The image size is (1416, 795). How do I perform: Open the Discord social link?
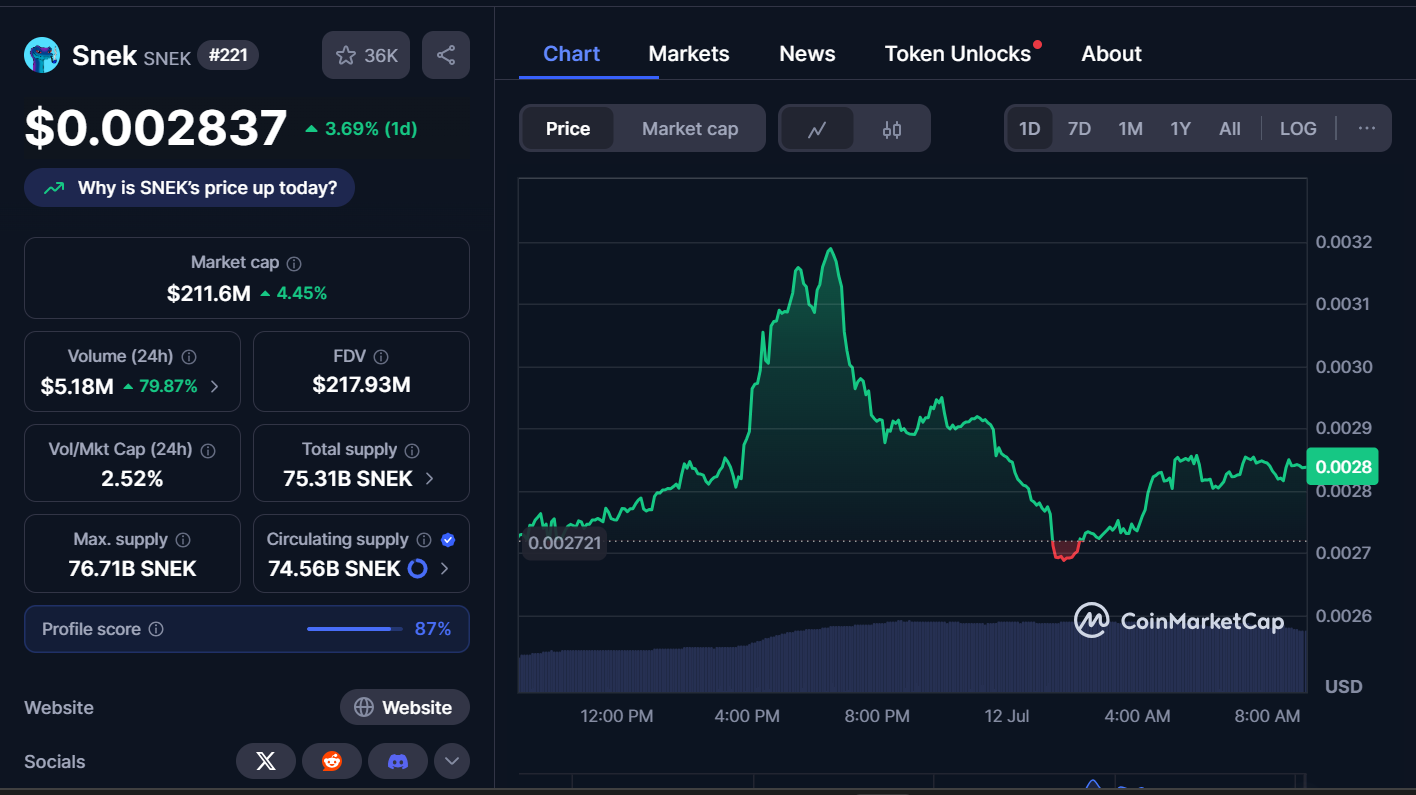pyautogui.click(x=398, y=761)
